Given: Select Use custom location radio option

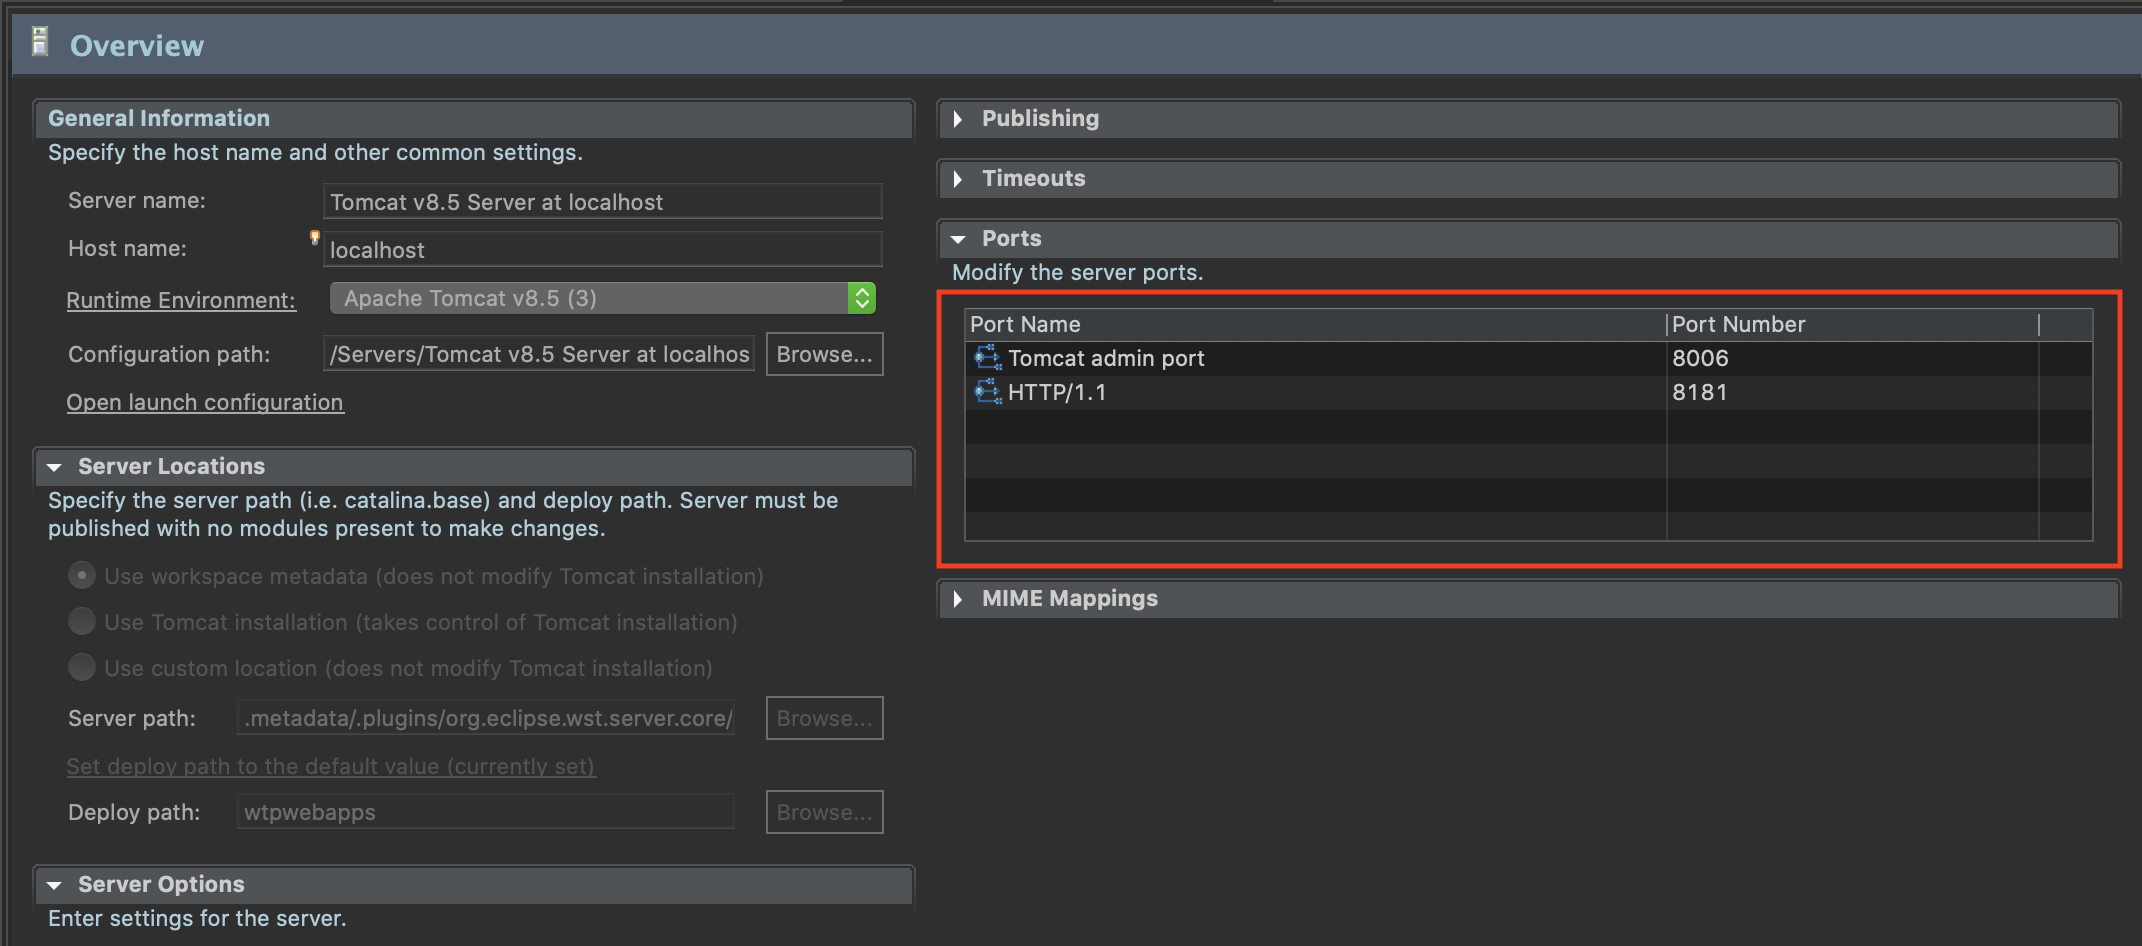Looking at the screenshot, I should tap(82, 668).
